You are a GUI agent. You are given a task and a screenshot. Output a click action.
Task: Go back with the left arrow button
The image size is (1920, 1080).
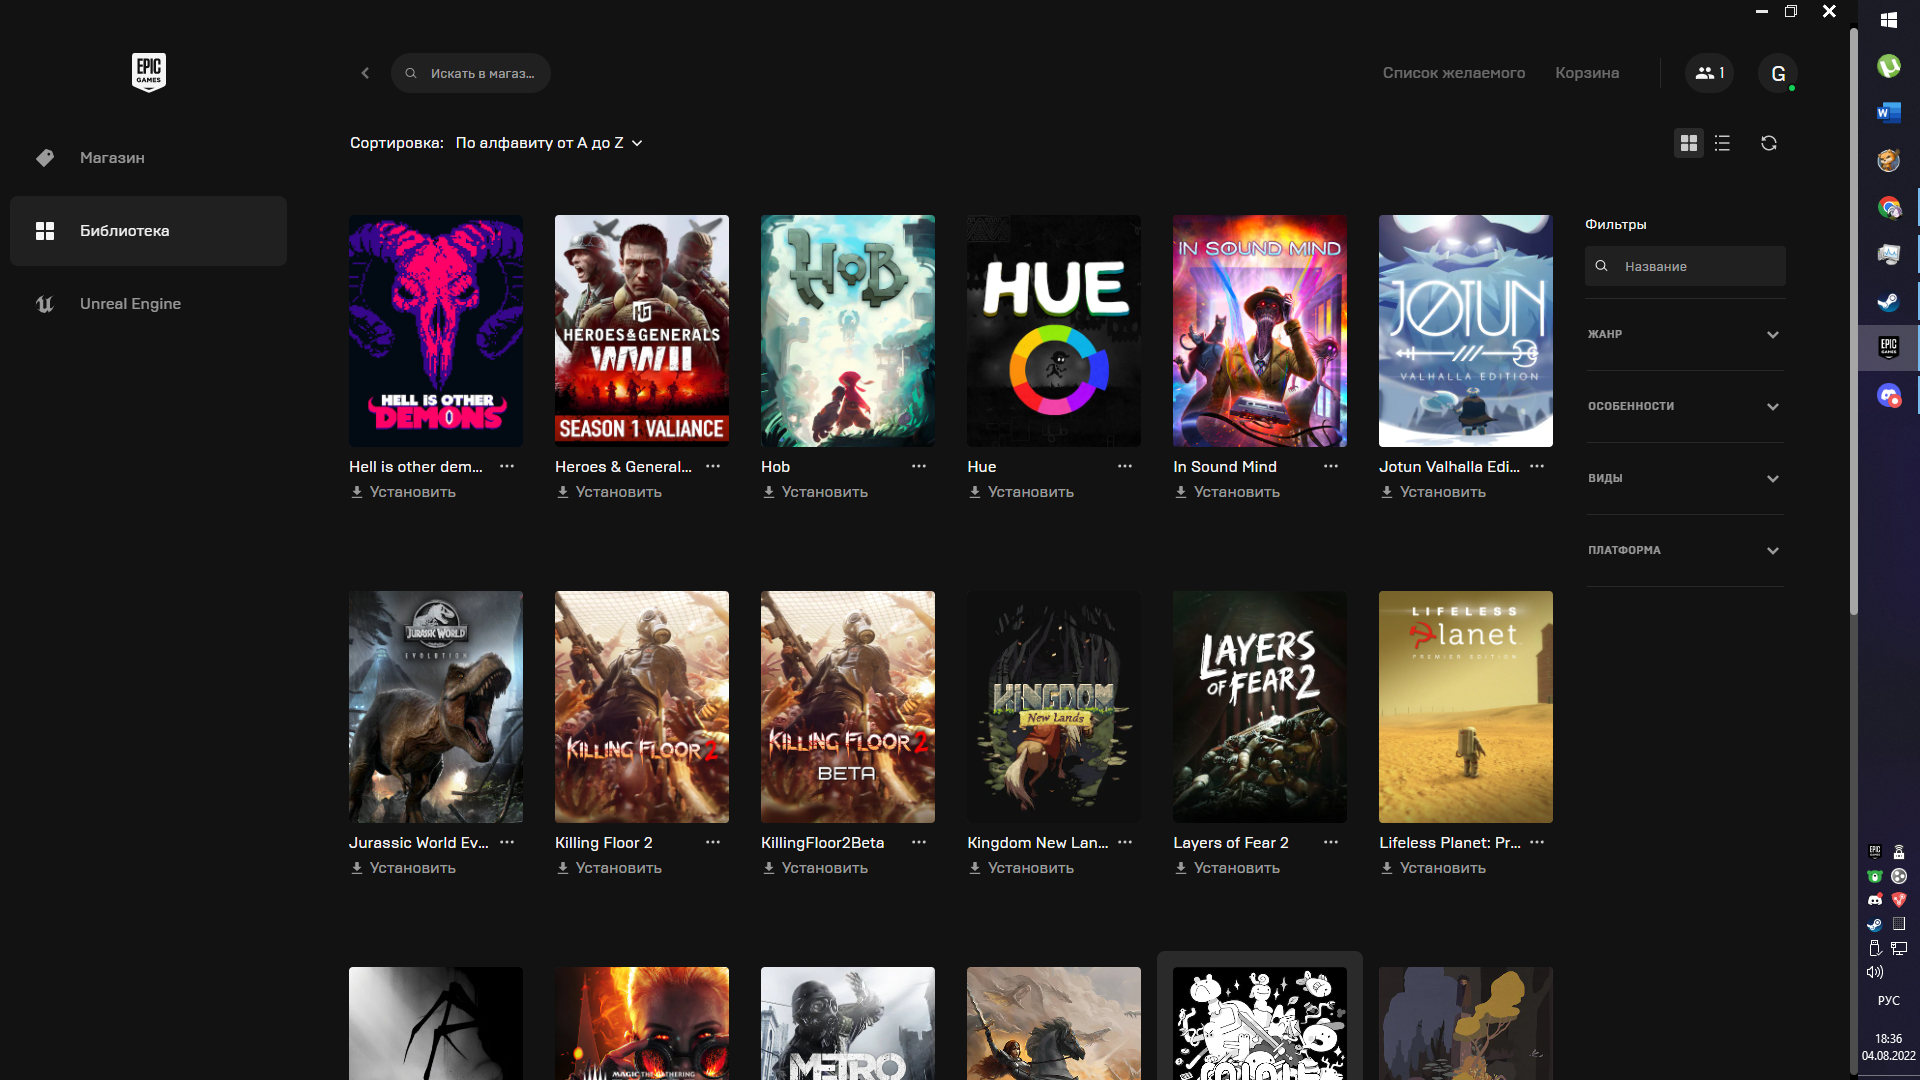(365, 73)
